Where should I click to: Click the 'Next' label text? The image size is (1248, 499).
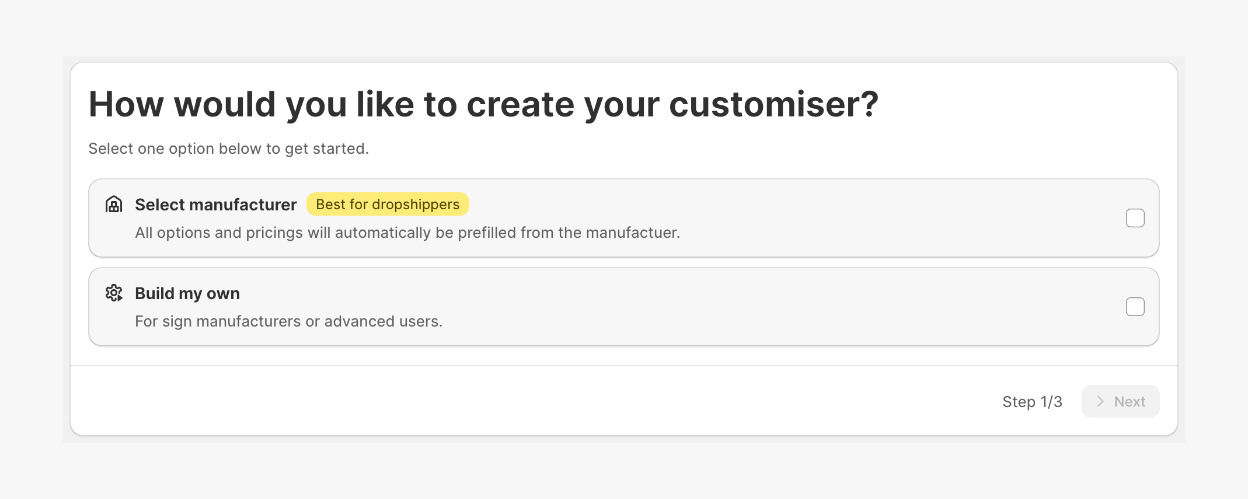tap(1129, 402)
